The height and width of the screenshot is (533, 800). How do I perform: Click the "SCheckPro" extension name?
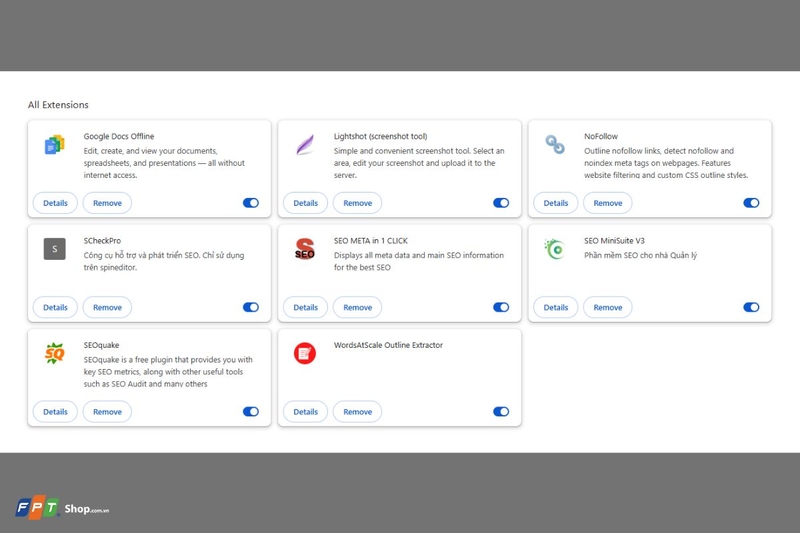pos(102,240)
